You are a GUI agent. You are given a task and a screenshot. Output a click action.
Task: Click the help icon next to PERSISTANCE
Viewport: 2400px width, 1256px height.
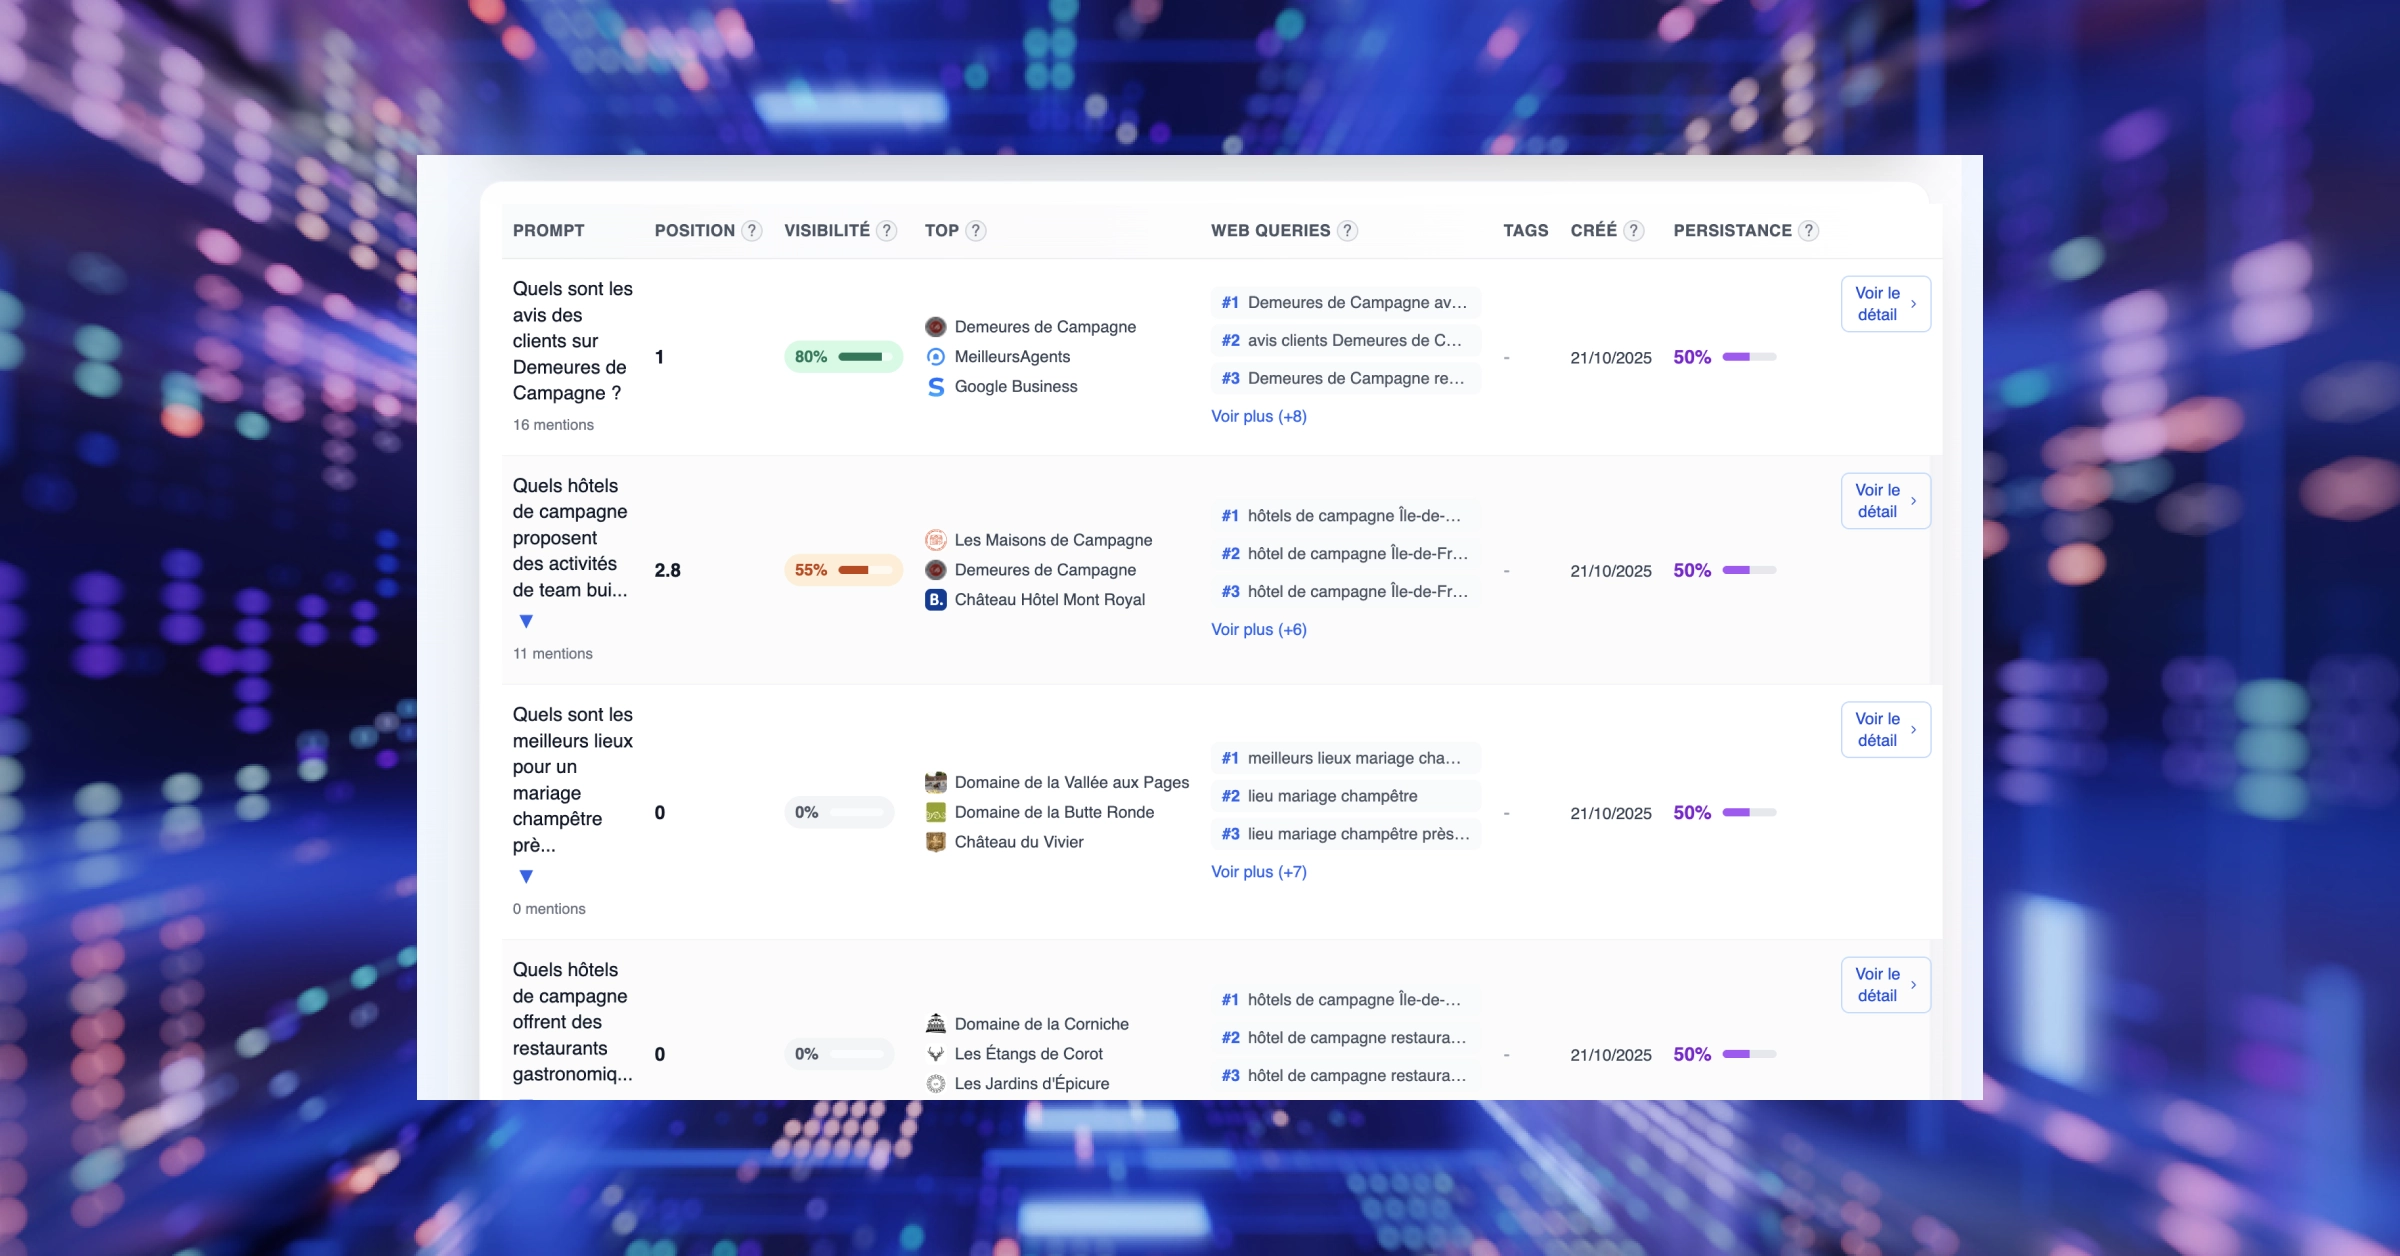click(x=1808, y=231)
